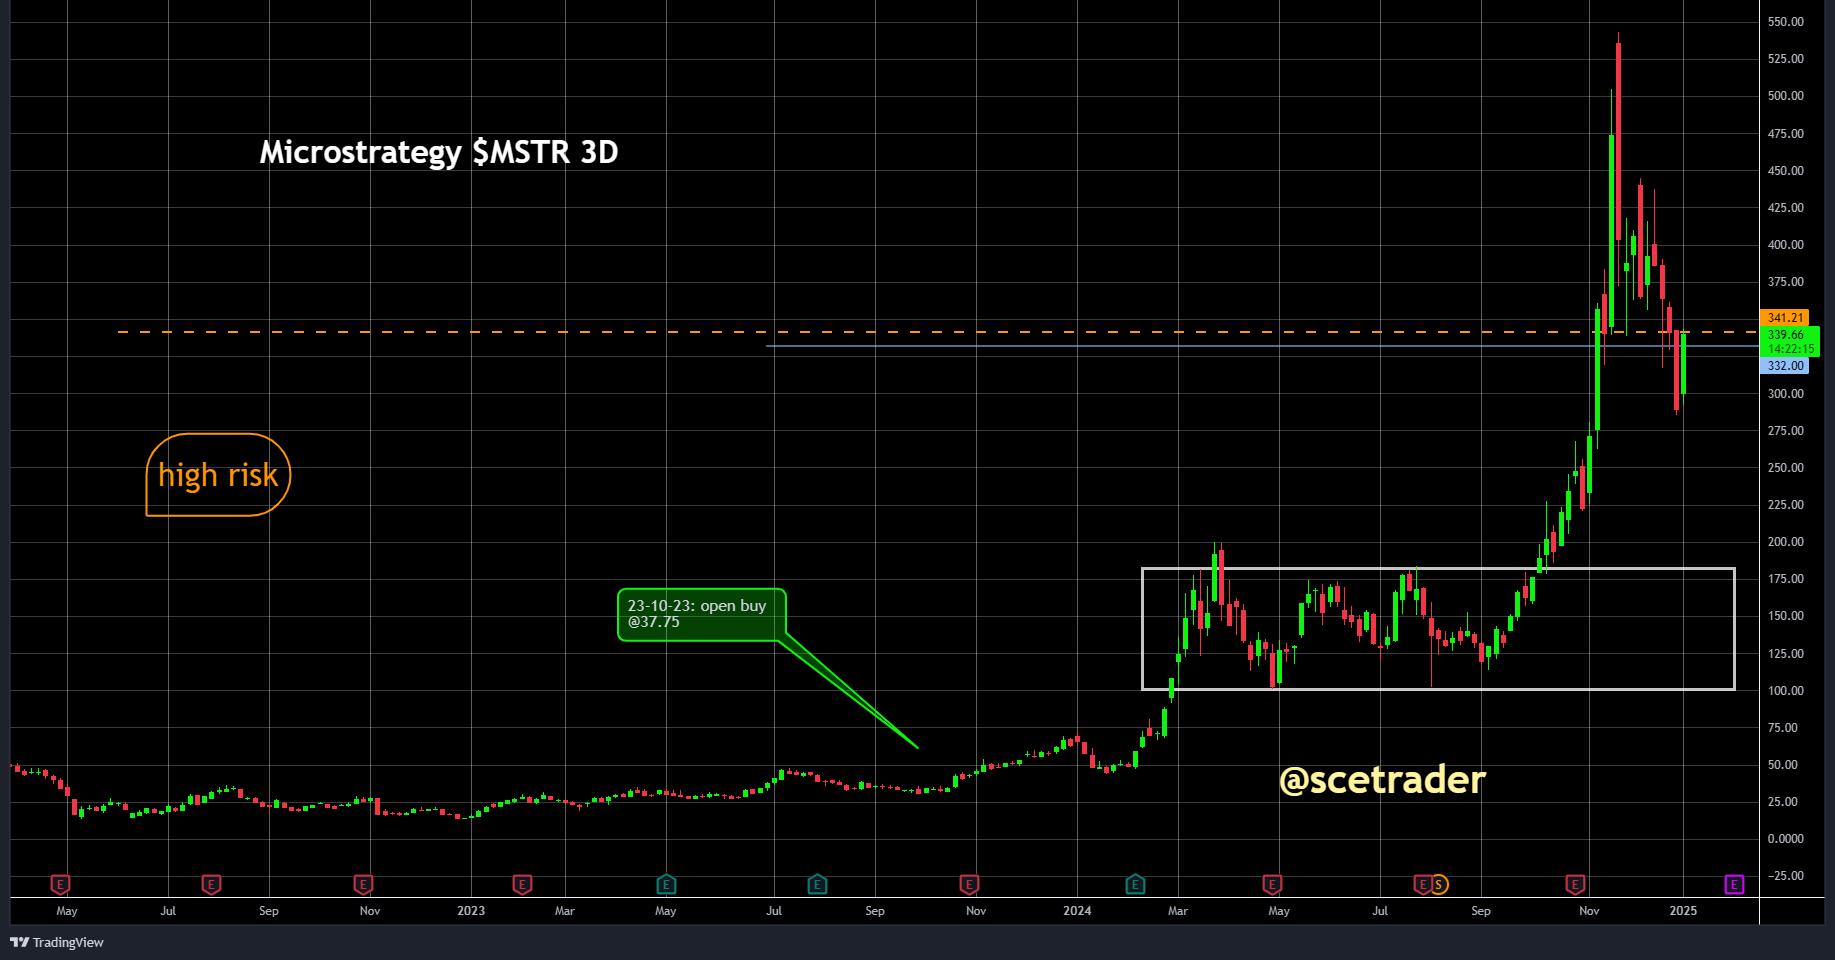Open the teal earnings marker for August 2023

click(x=817, y=884)
